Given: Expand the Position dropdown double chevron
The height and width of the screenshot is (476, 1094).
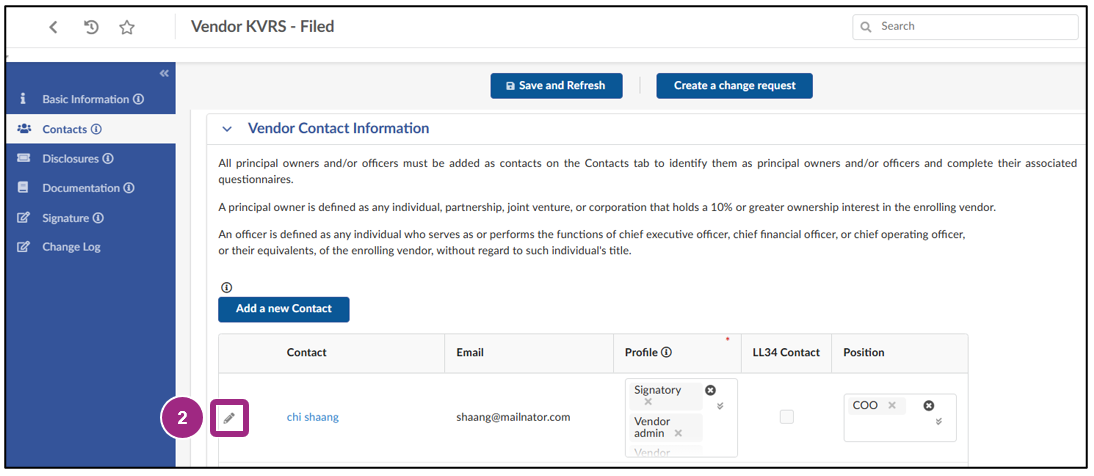Looking at the screenshot, I should coord(939,421).
